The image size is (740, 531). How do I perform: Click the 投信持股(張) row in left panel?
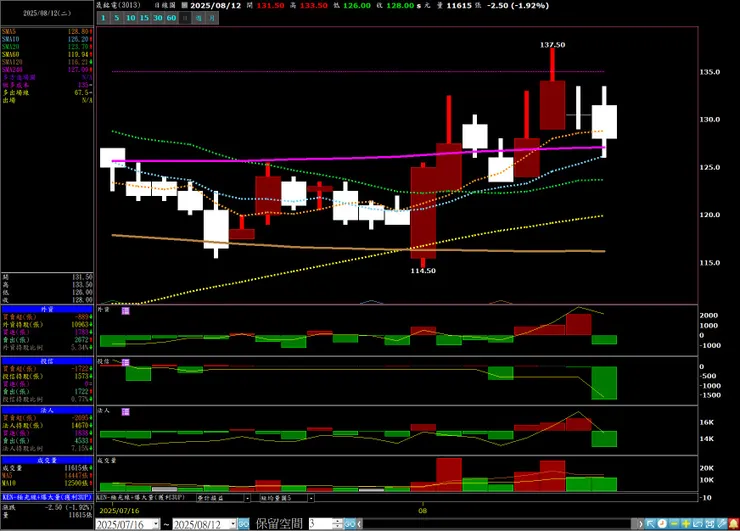click(47, 376)
